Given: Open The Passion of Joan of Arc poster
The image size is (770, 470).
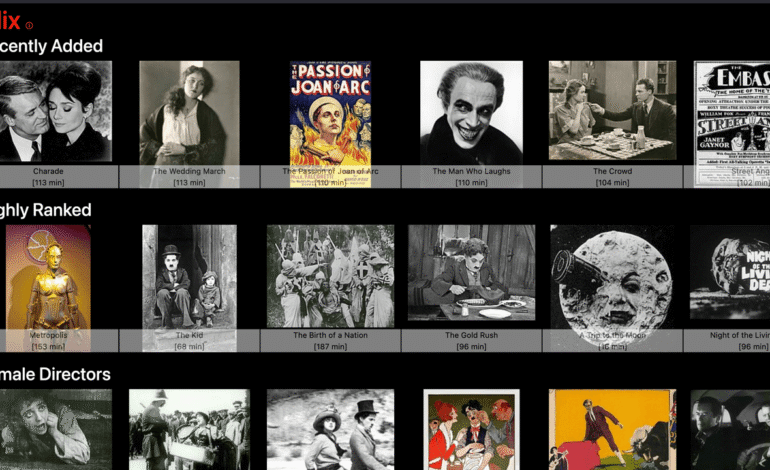Looking at the screenshot, I should [330, 124].
